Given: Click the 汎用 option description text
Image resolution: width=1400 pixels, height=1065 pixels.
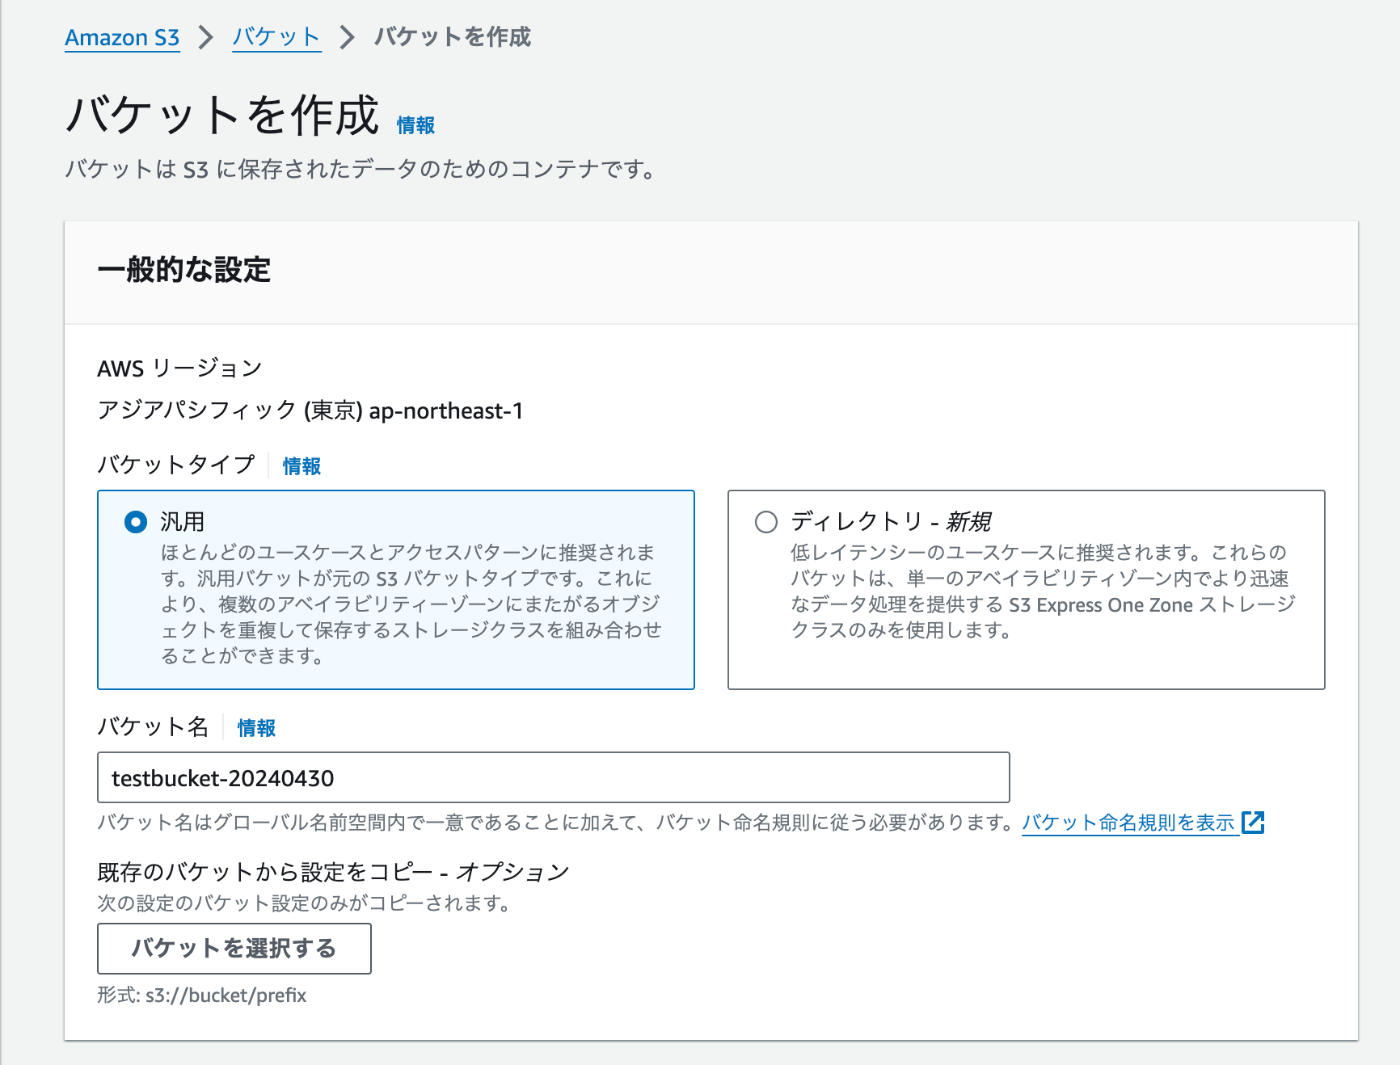Looking at the screenshot, I should 411,604.
